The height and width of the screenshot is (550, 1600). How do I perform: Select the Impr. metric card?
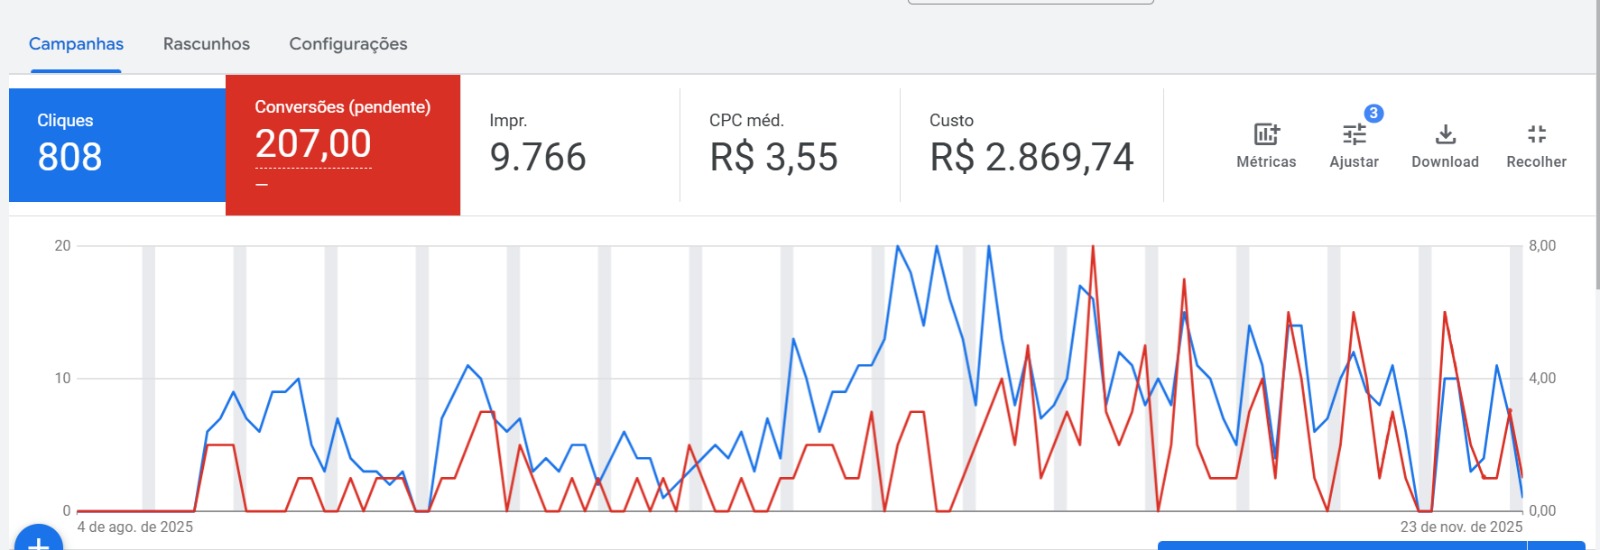pos(570,144)
